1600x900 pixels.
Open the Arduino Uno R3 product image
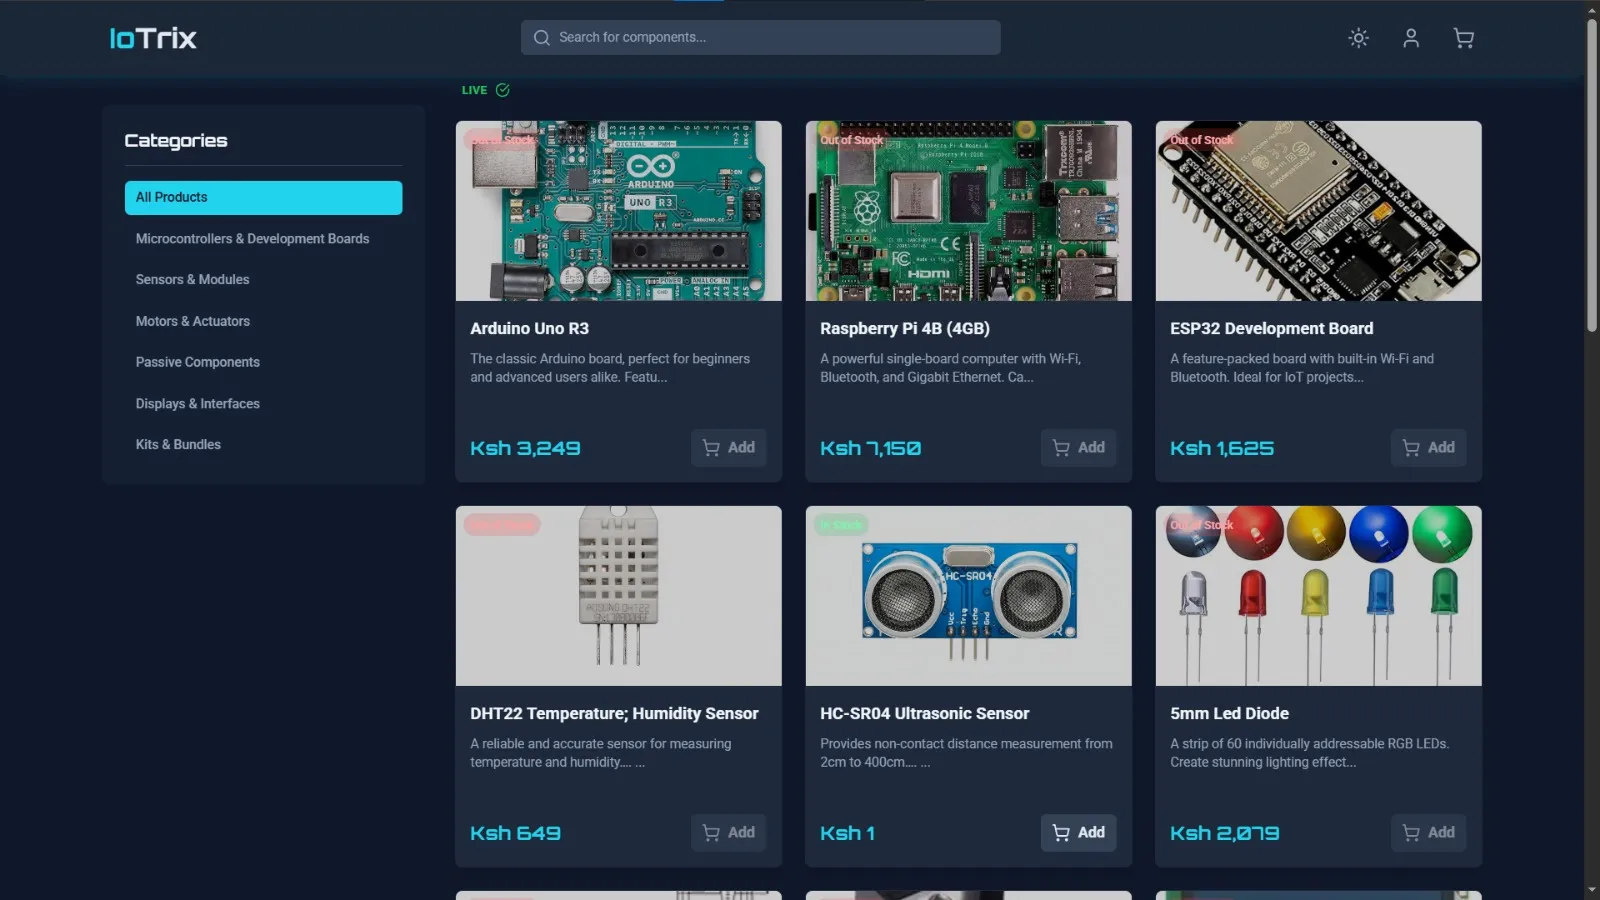[619, 211]
